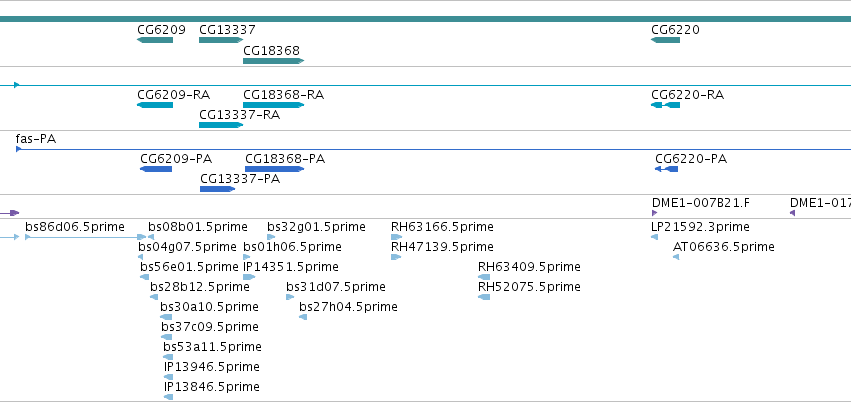Click the bs86d06.5prime label text
Image resolution: width=851 pixels, height=402 pixels.
(75, 227)
